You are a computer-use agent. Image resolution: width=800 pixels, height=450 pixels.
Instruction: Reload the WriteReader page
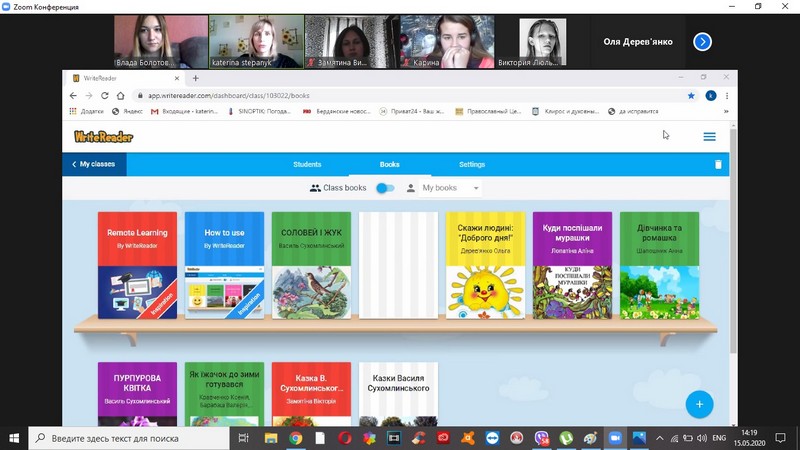[x=105, y=95]
